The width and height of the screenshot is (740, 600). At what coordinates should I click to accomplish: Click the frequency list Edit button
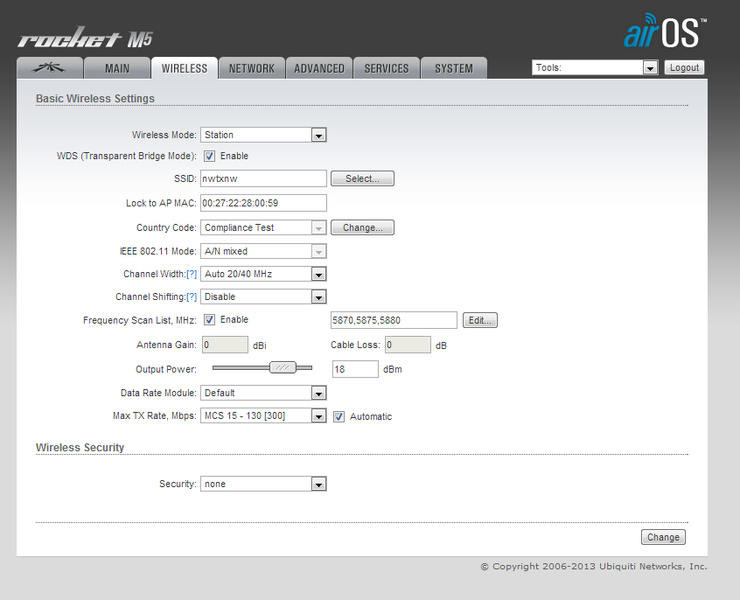[480, 320]
